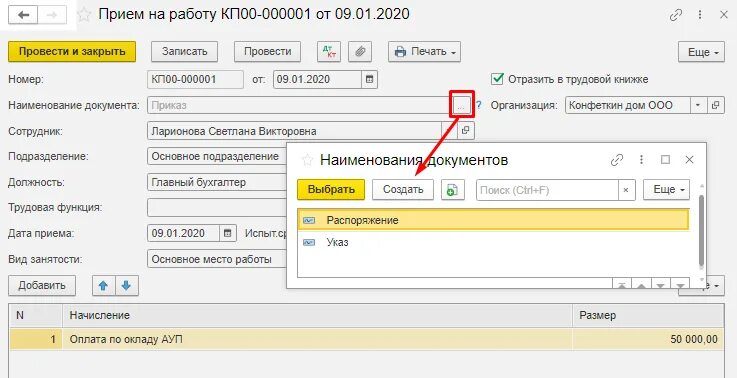Click into the Поиск (Ctrl+F) search field

coord(547,190)
